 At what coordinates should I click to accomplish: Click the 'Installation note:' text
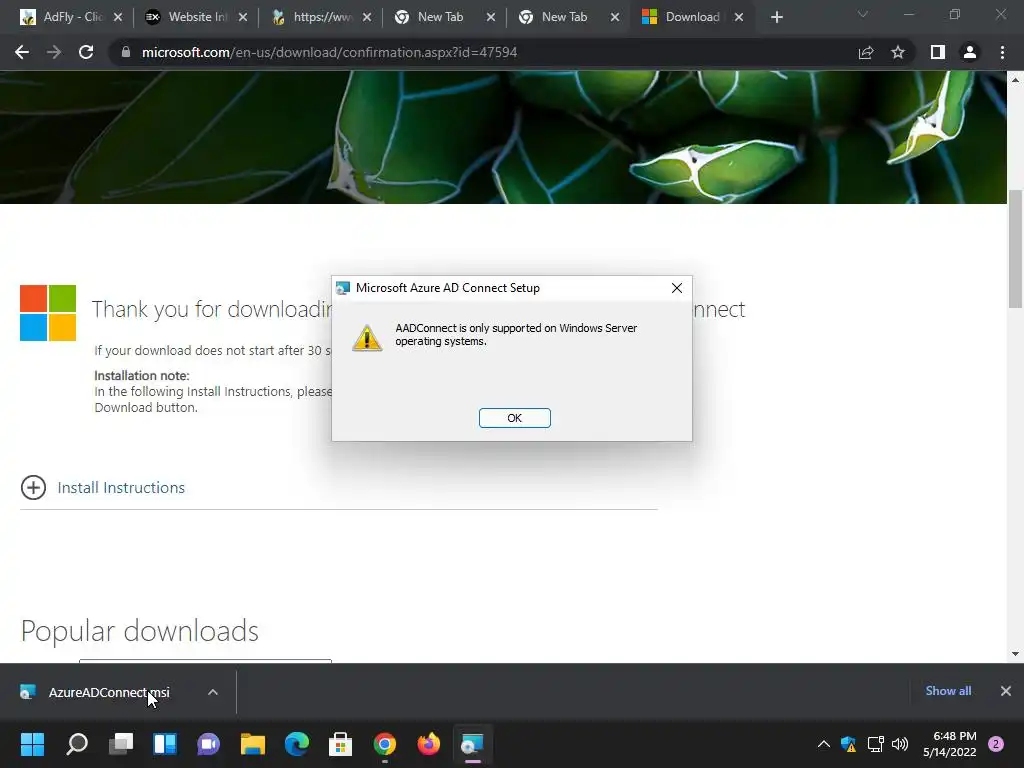[x=142, y=376]
